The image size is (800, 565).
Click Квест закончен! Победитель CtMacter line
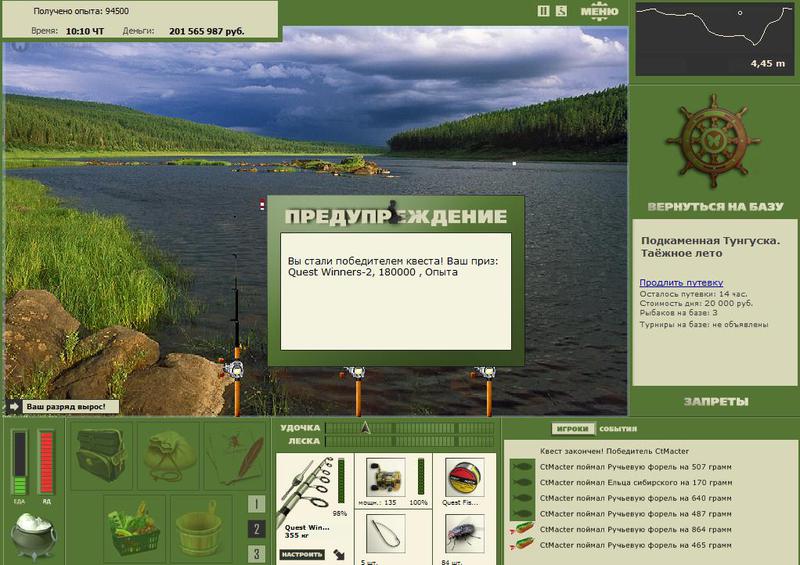pyautogui.click(x=614, y=451)
